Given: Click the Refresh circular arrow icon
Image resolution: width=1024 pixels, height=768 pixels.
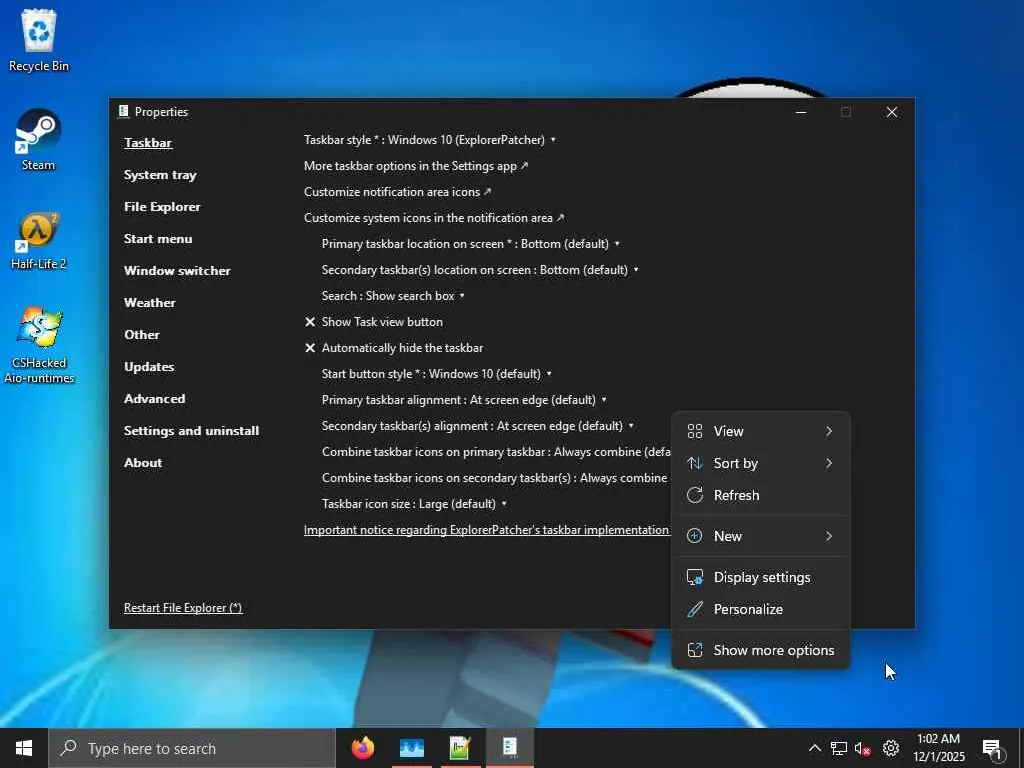Looking at the screenshot, I should click(x=695, y=495).
